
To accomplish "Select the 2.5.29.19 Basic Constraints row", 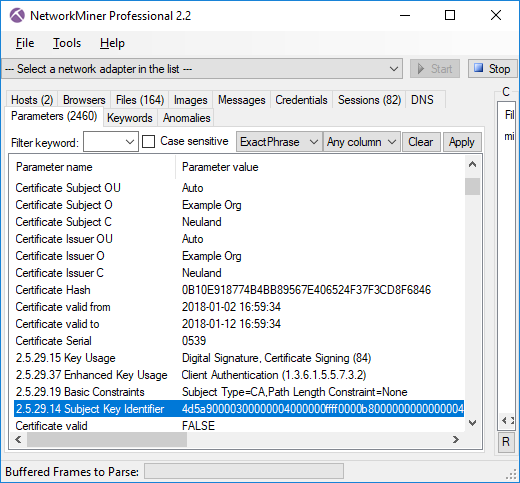I will pos(239,392).
